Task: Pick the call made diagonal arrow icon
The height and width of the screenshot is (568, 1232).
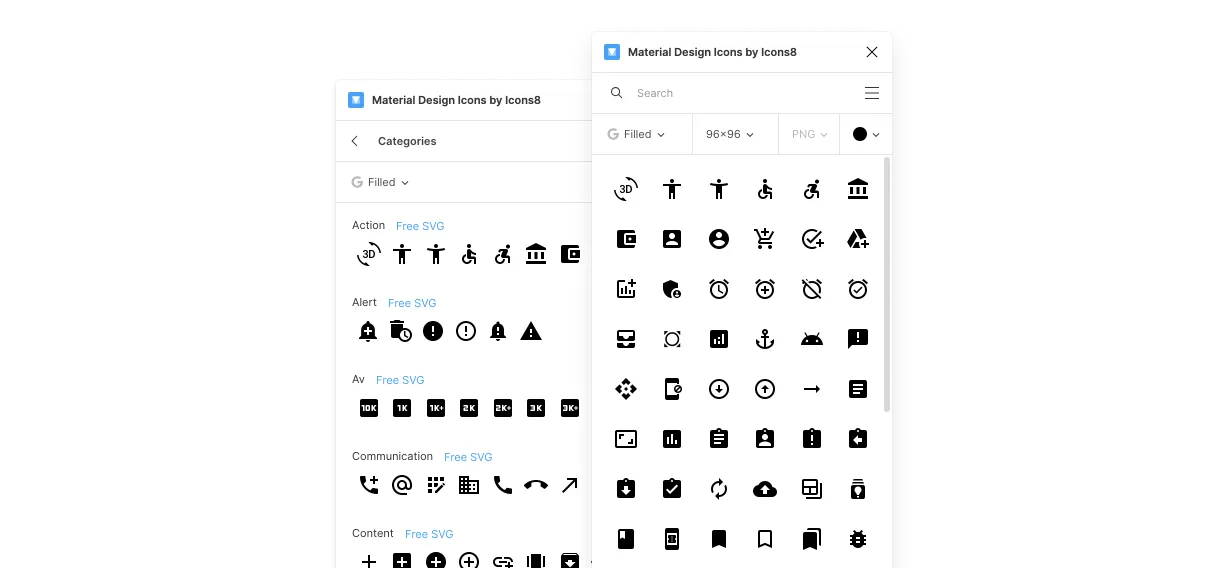Action: [x=569, y=485]
